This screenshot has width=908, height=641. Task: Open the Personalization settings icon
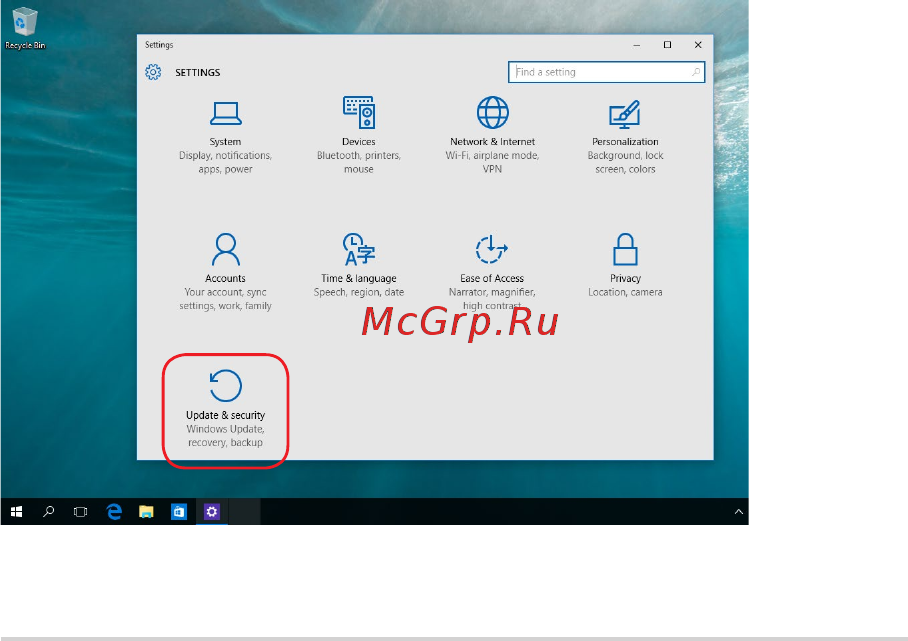[x=624, y=114]
